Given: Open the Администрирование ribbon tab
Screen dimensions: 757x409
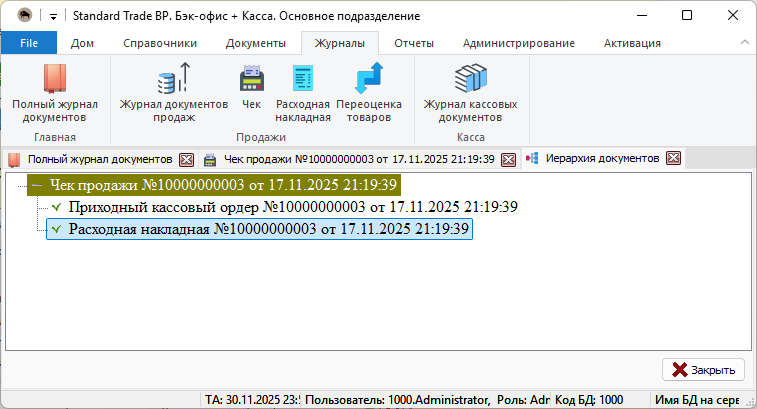Looking at the screenshot, I should pos(519,43).
